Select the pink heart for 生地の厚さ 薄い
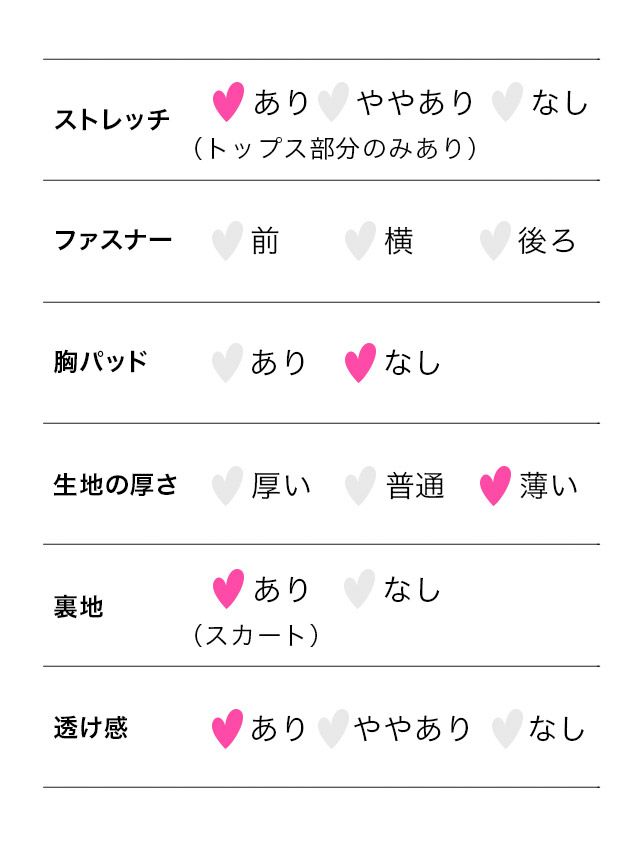Screen dimensions: 640x854 (494, 486)
